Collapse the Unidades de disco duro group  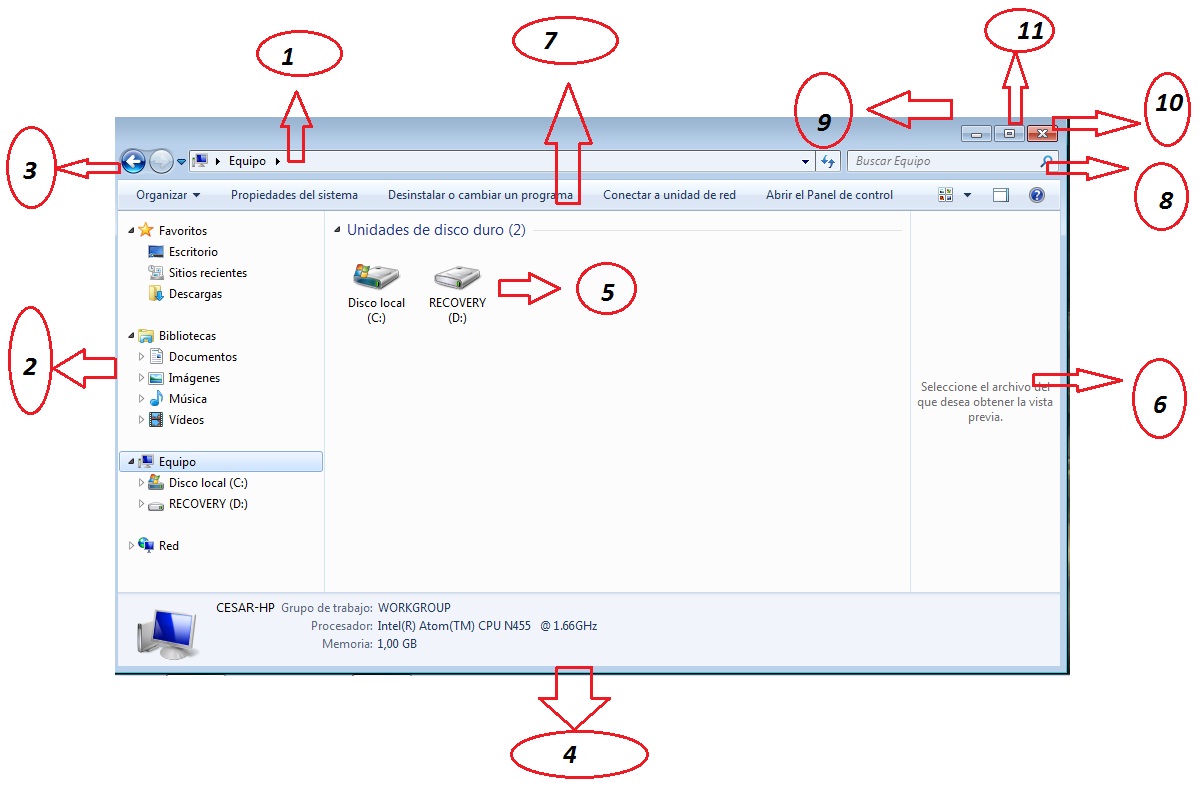point(336,230)
